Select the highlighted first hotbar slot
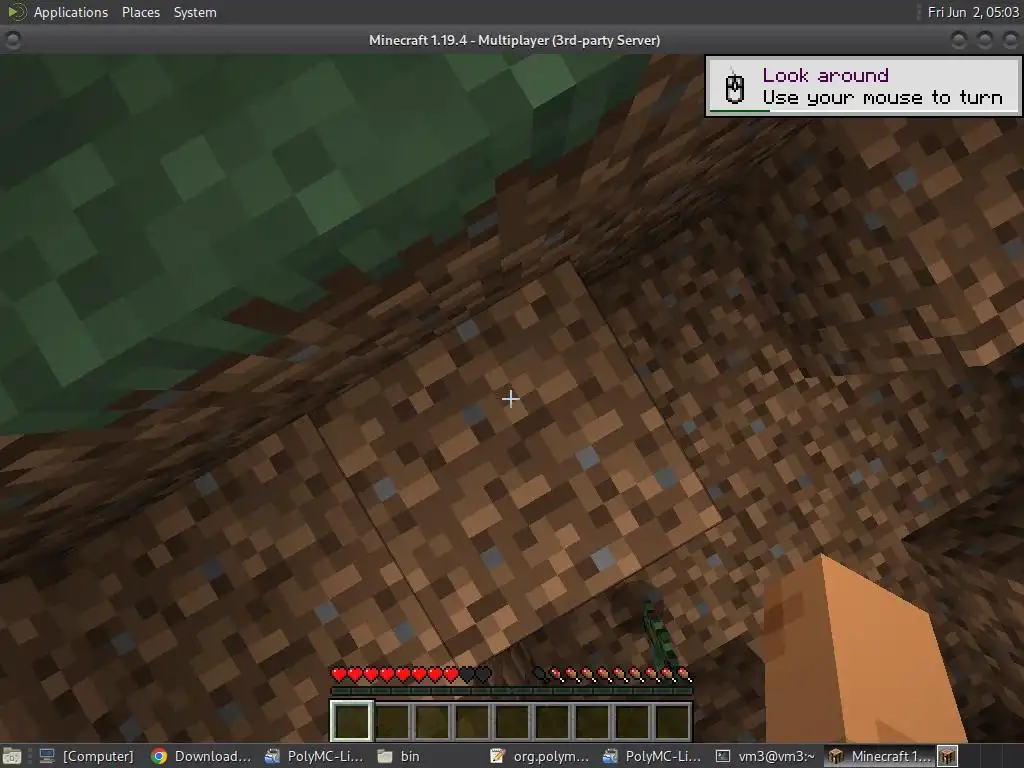Viewport: 1024px width, 768px height. 352,720
